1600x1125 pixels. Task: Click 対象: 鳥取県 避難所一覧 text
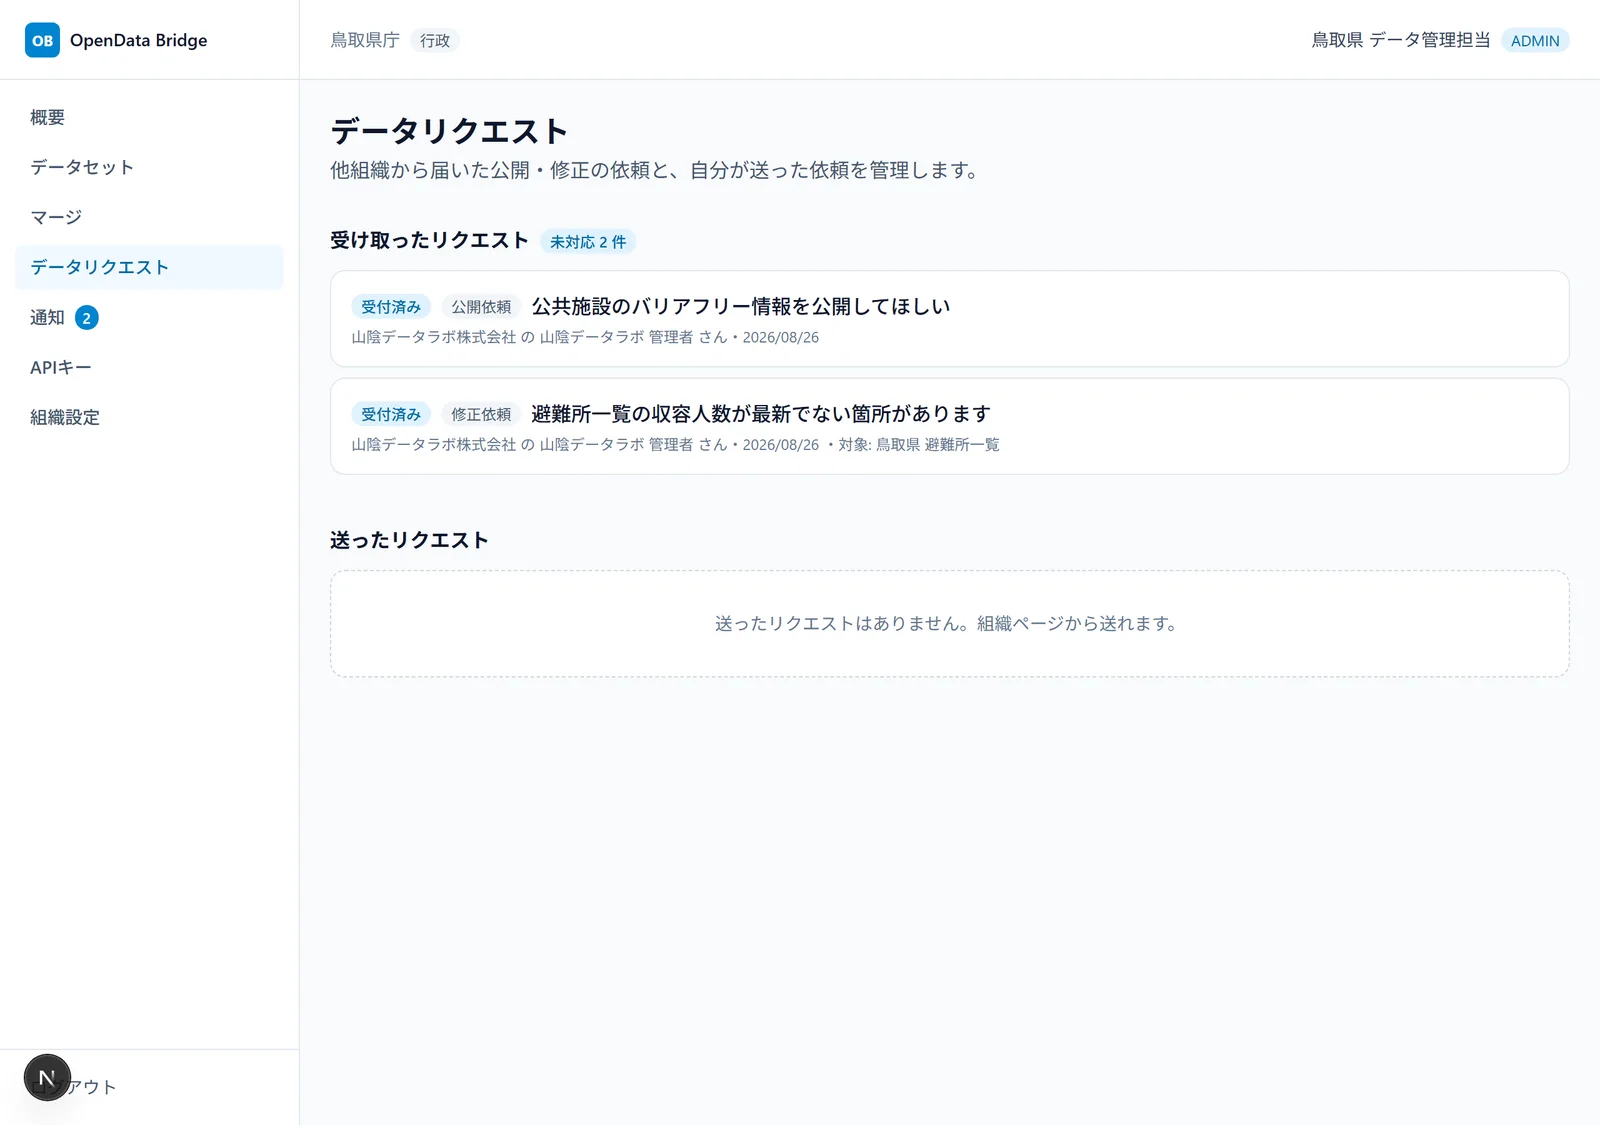[x=919, y=445]
